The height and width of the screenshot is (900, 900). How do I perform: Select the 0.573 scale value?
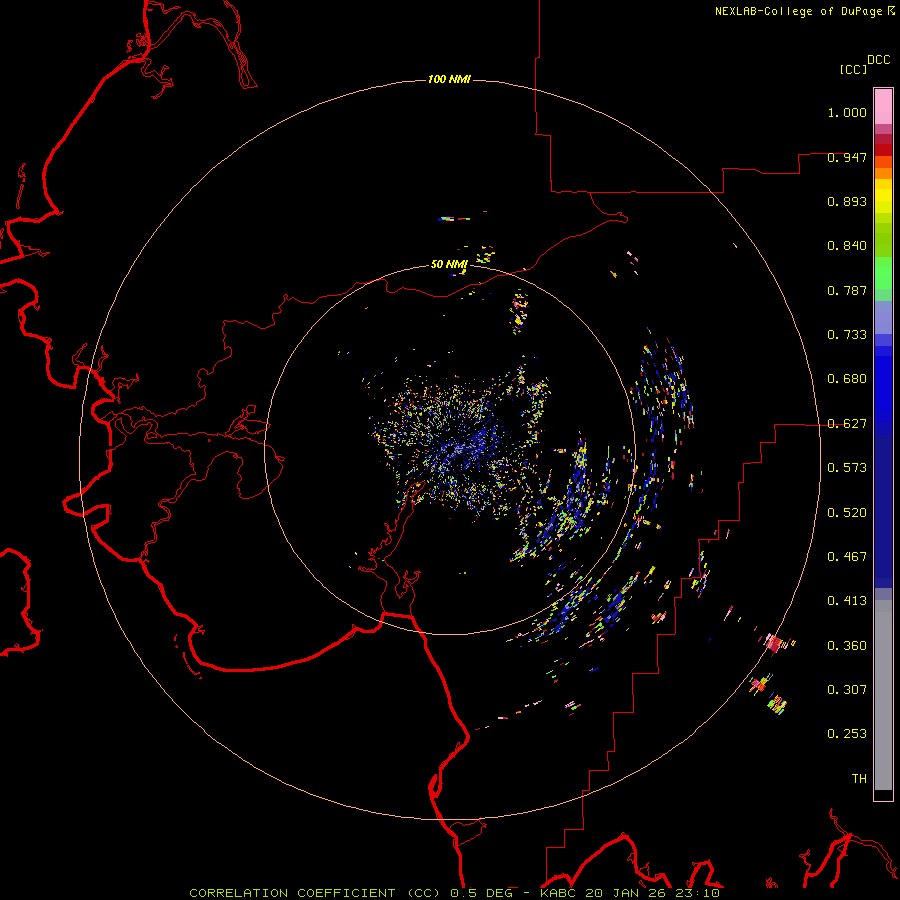[x=847, y=468]
